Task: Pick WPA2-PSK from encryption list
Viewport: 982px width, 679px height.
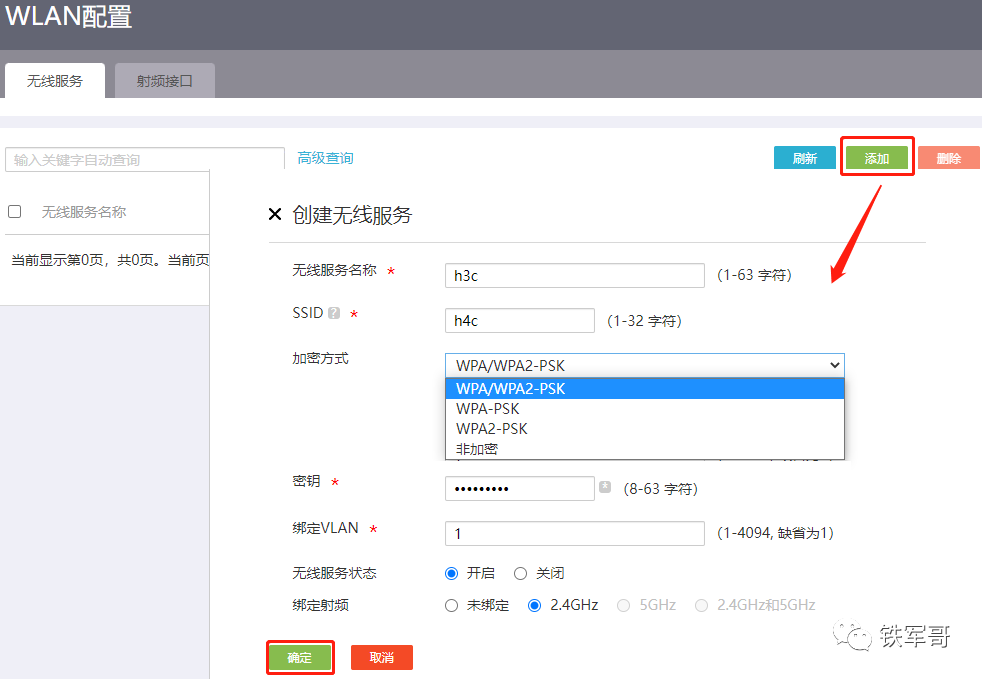Action: [492, 429]
